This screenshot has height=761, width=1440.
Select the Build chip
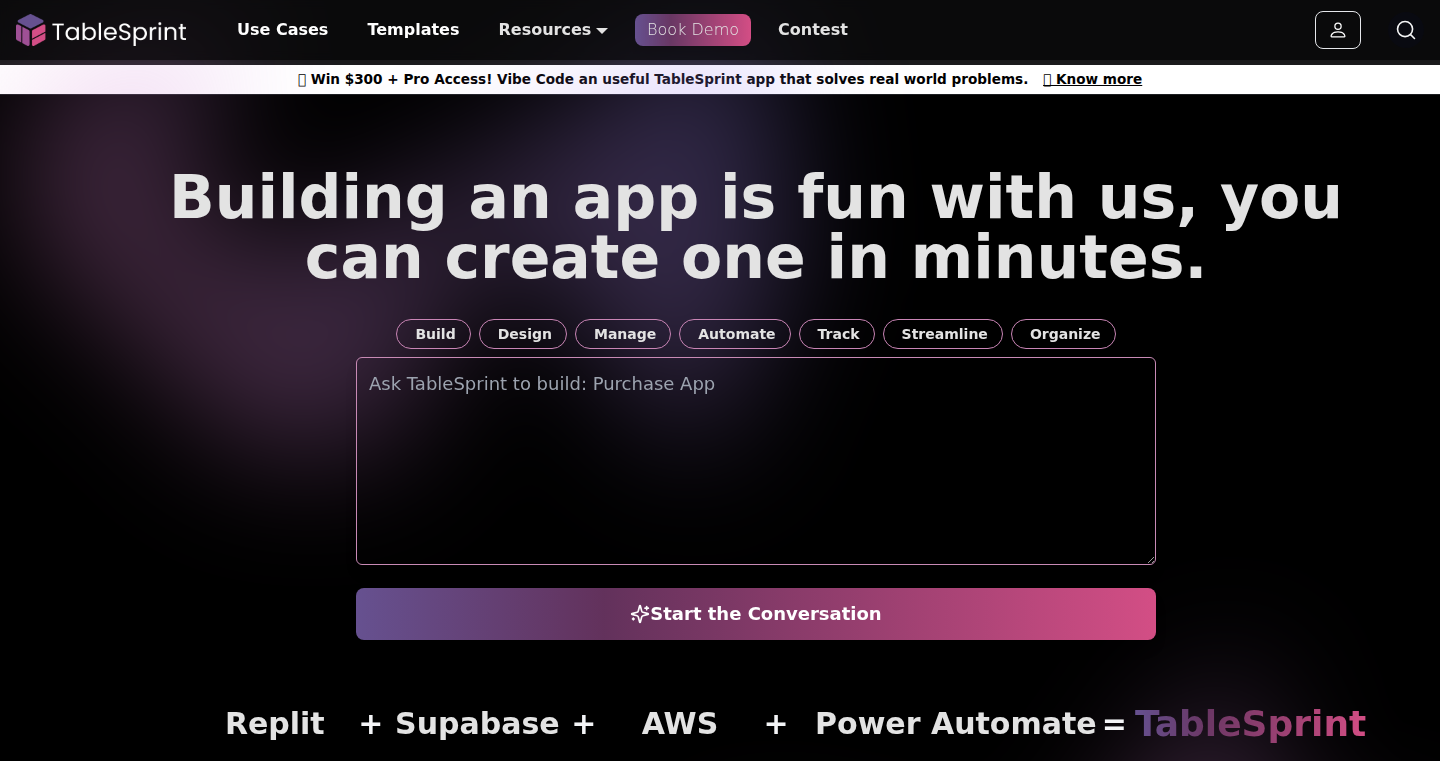(x=435, y=334)
